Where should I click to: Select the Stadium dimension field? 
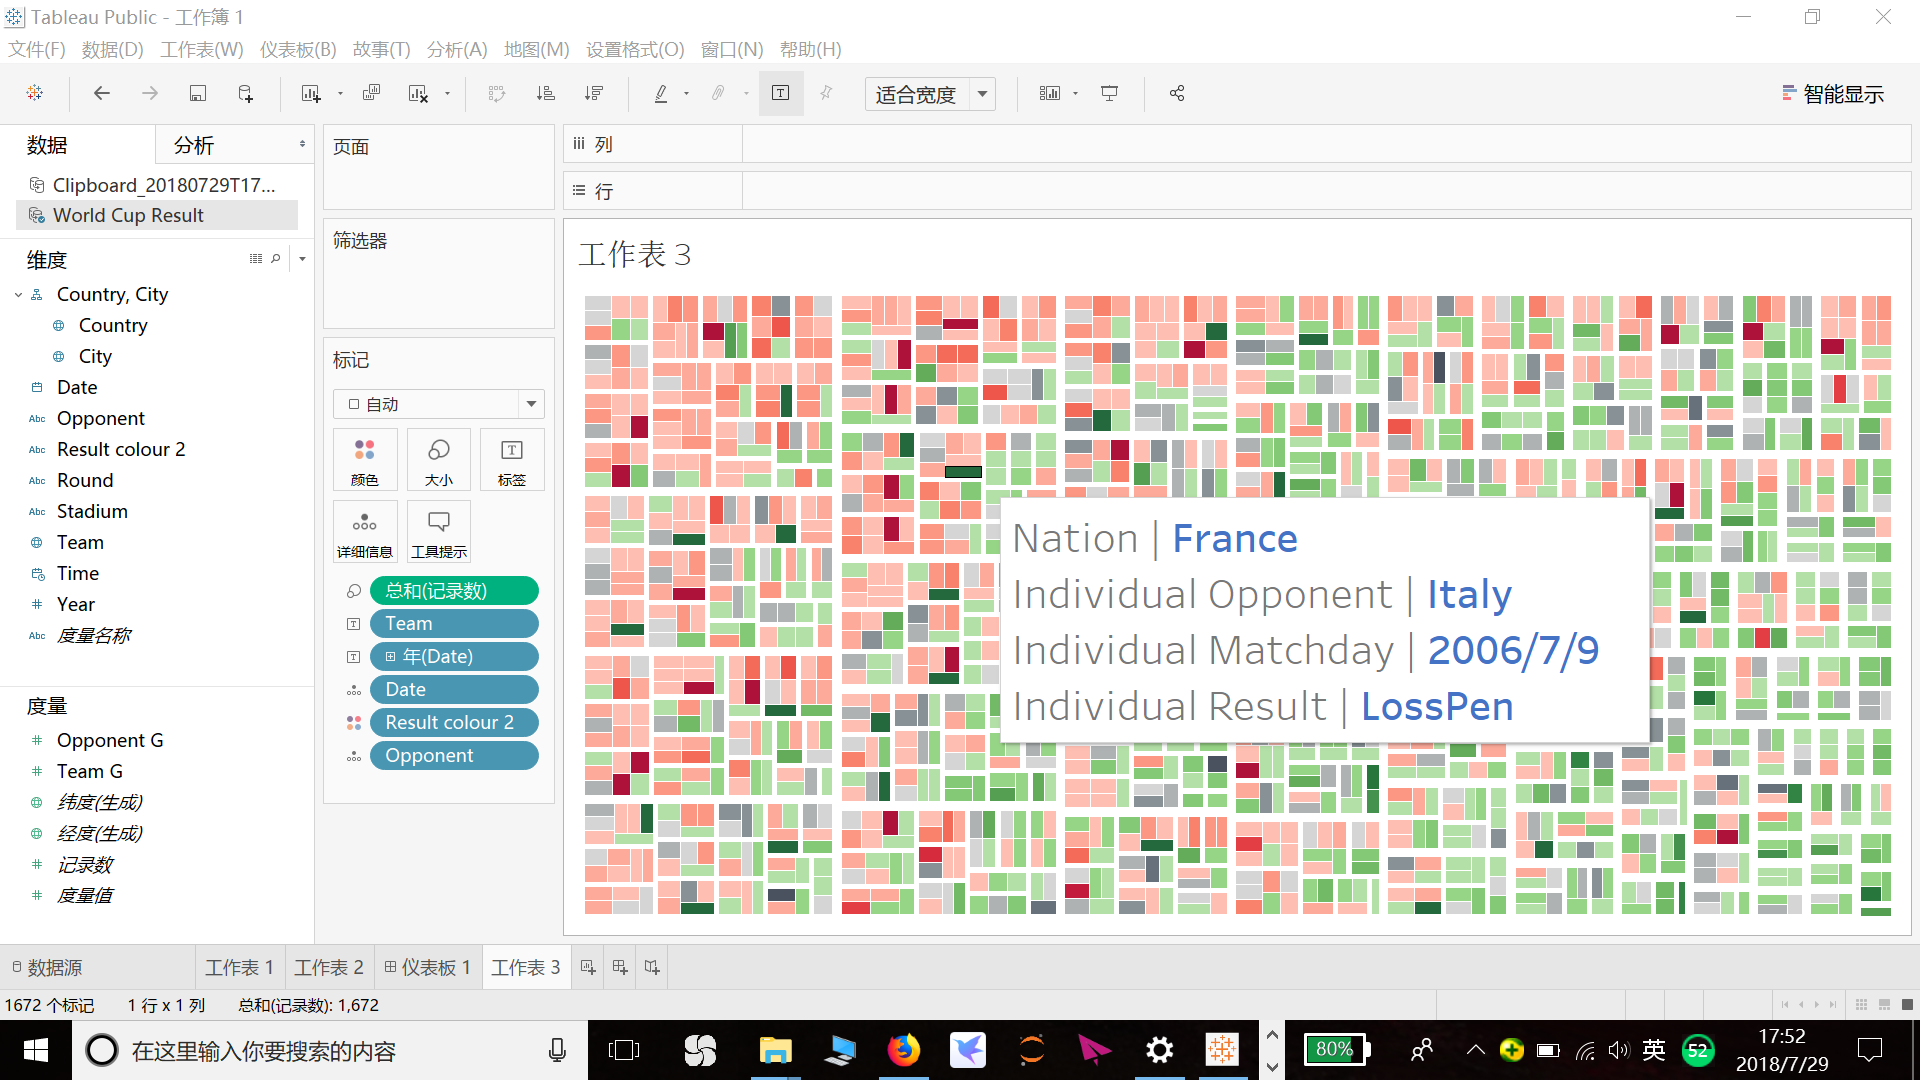tap(92, 512)
